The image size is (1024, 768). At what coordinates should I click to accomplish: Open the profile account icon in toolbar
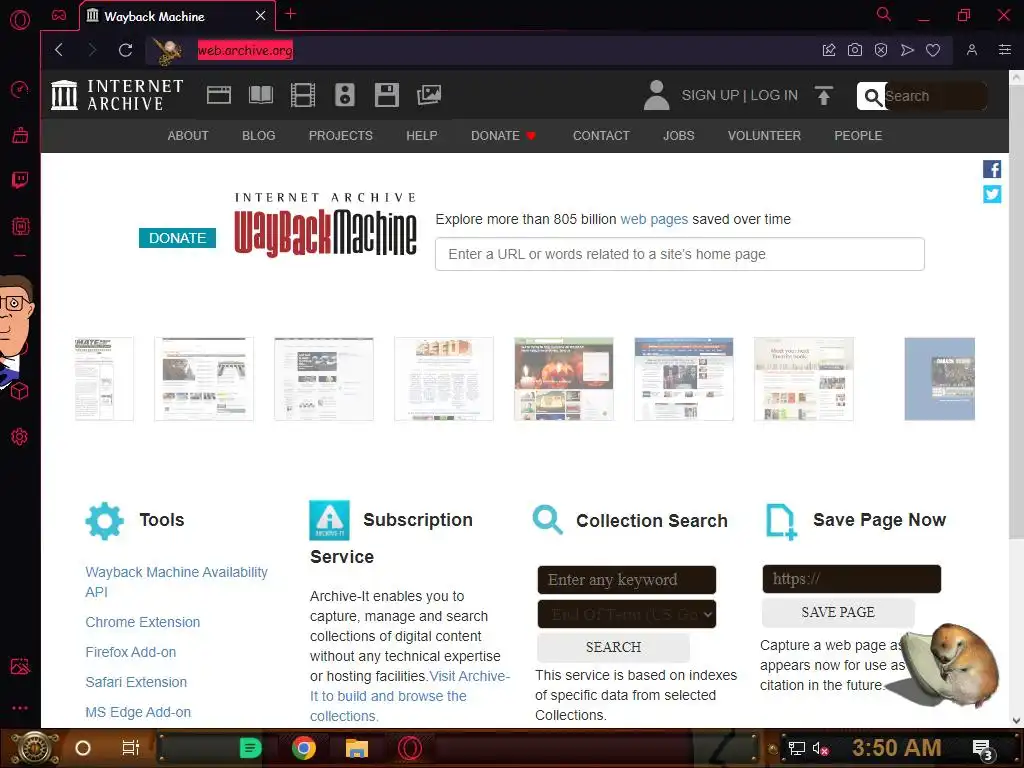(972, 50)
